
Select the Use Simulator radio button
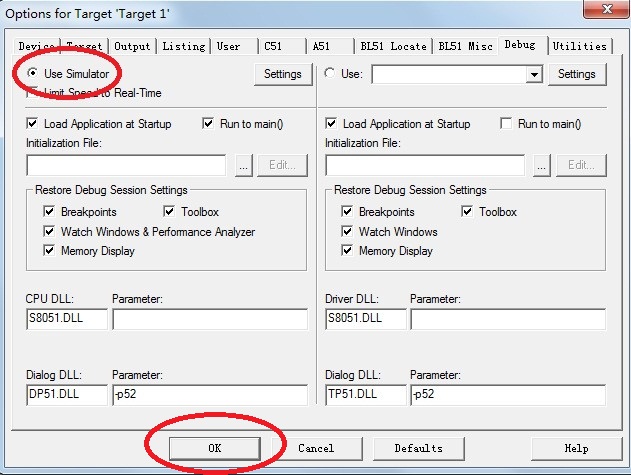(x=34, y=74)
